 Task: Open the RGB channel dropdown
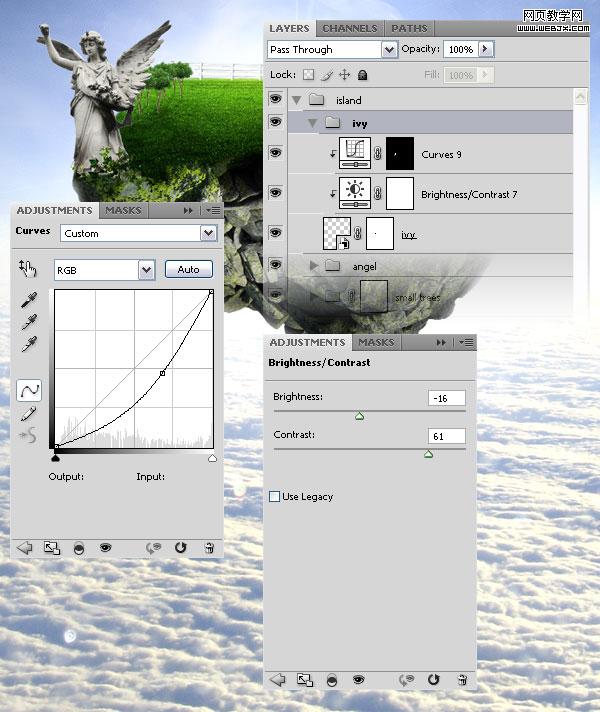146,270
